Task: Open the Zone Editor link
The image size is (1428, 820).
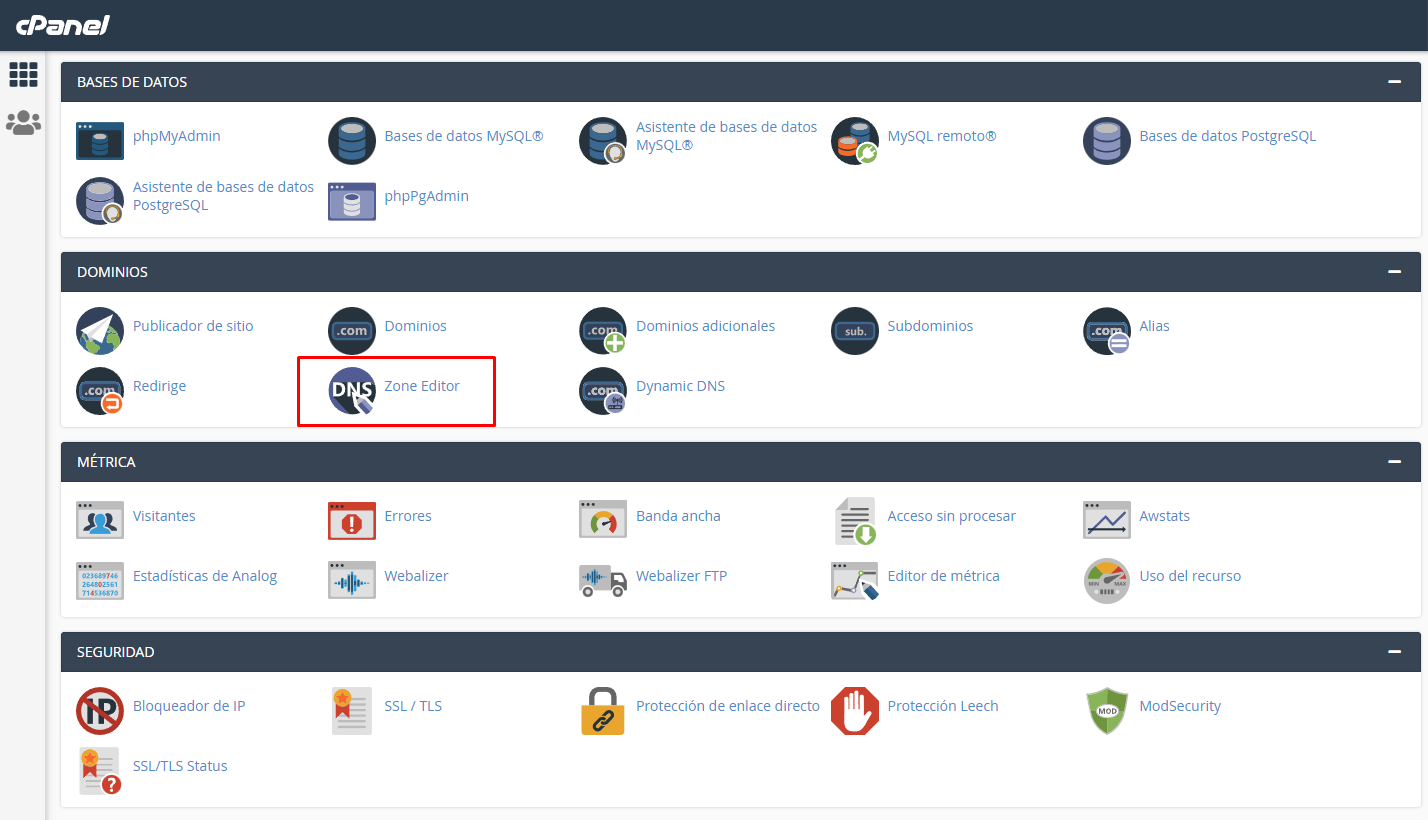Action: [x=422, y=386]
